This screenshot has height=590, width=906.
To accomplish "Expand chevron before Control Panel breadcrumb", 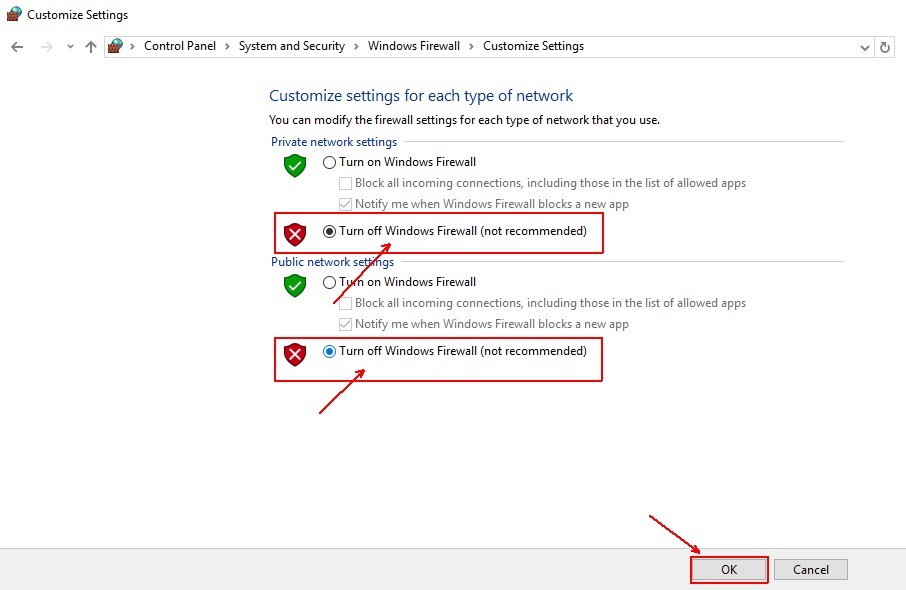I will [132, 46].
